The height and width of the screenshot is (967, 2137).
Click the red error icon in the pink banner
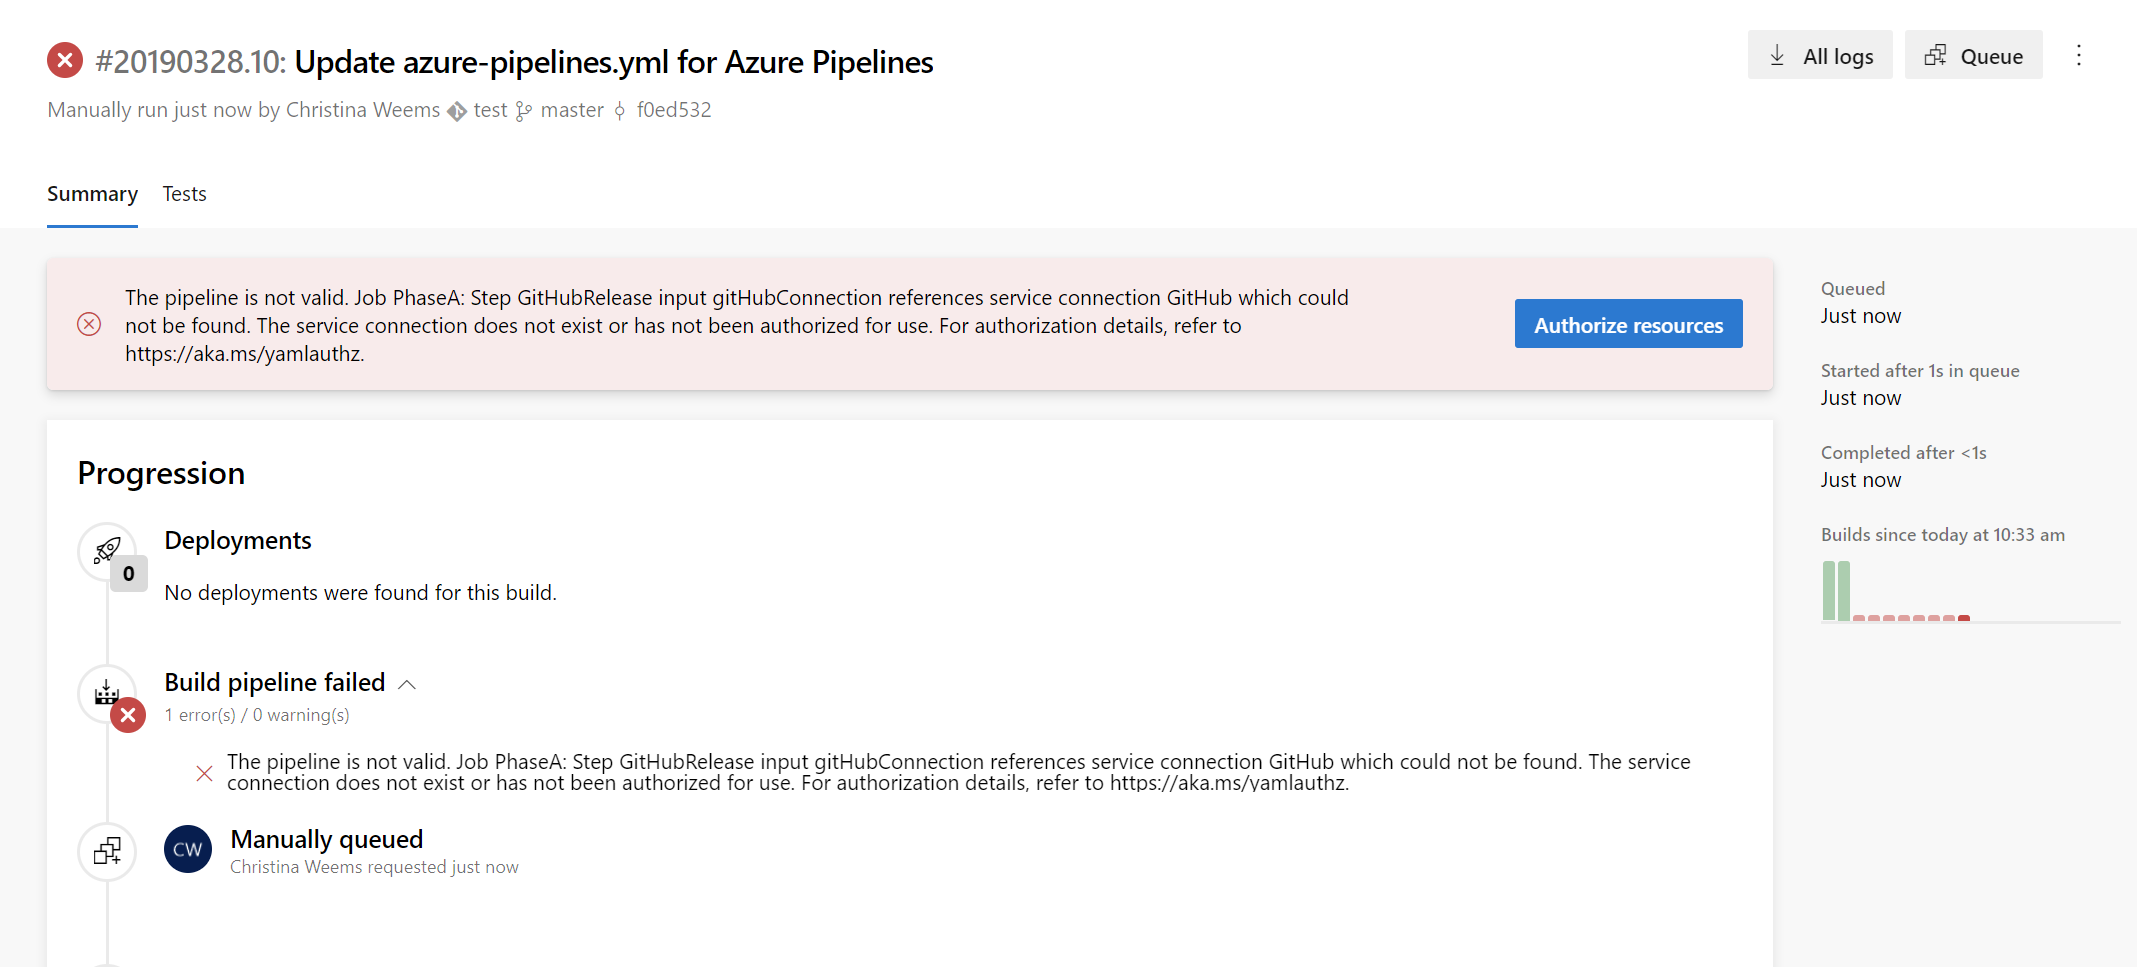click(x=90, y=324)
